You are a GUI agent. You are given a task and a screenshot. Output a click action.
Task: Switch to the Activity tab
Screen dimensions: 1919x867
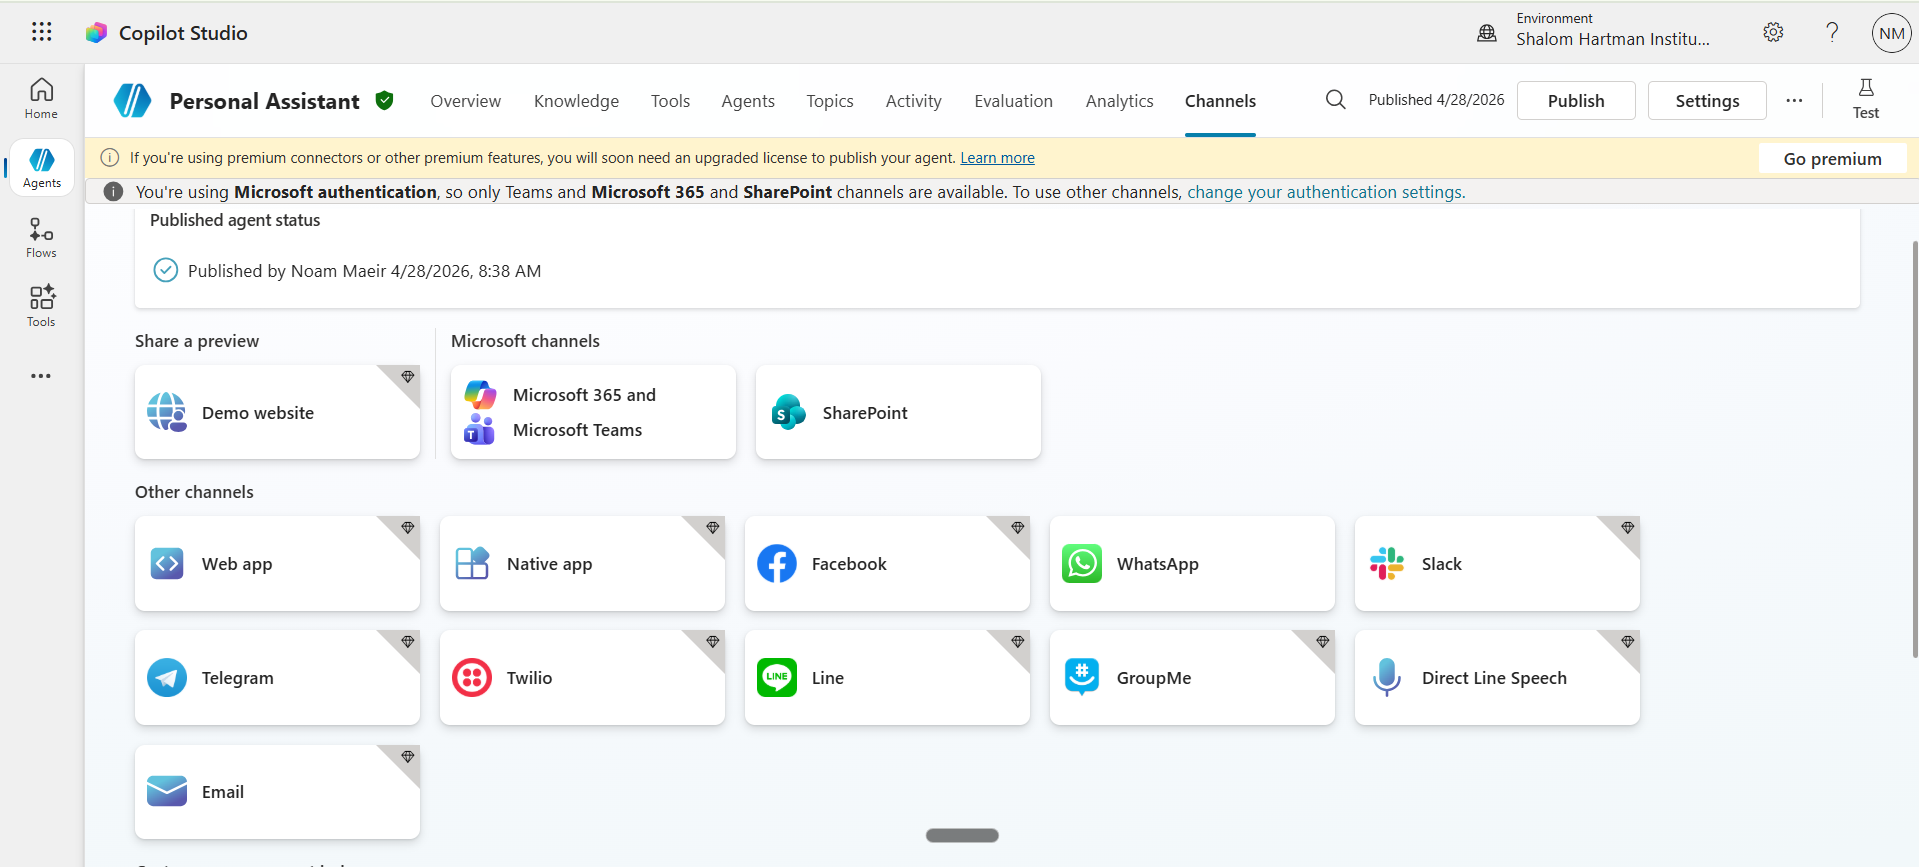913,101
